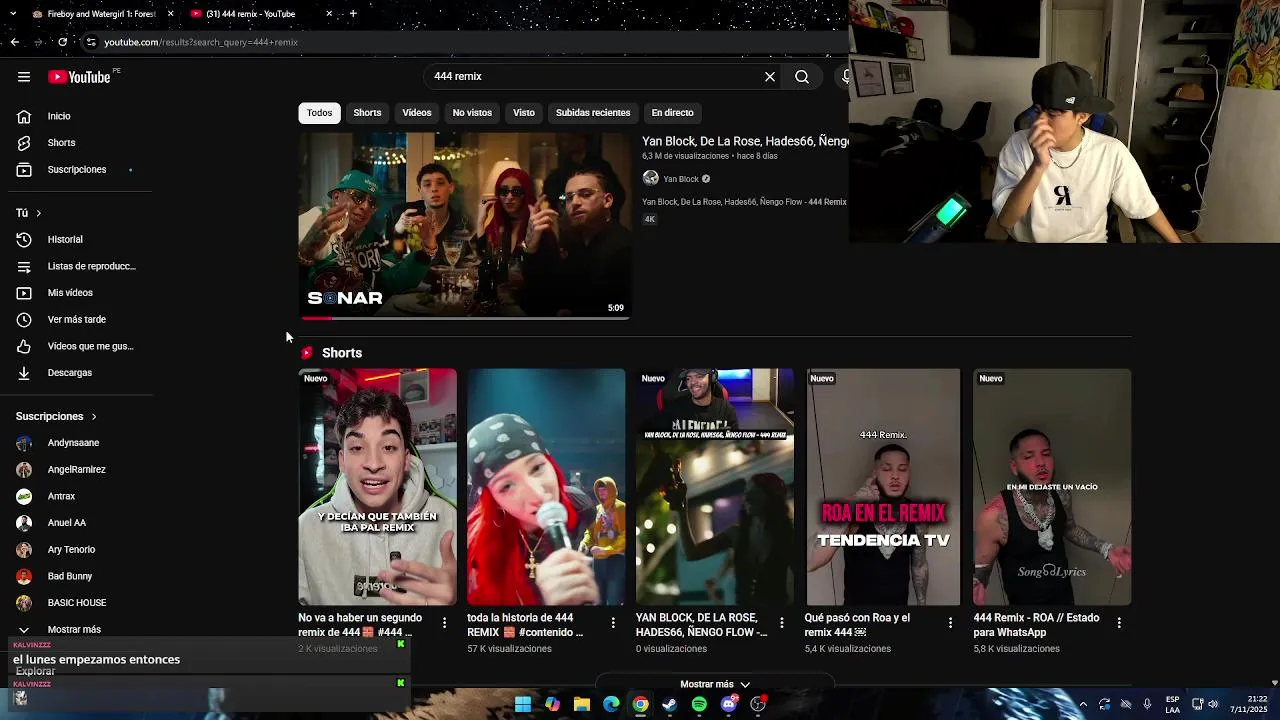Select the En directo filter chip
Image resolution: width=1280 pixels, height=720 pixels.
(x=672, y=113)
